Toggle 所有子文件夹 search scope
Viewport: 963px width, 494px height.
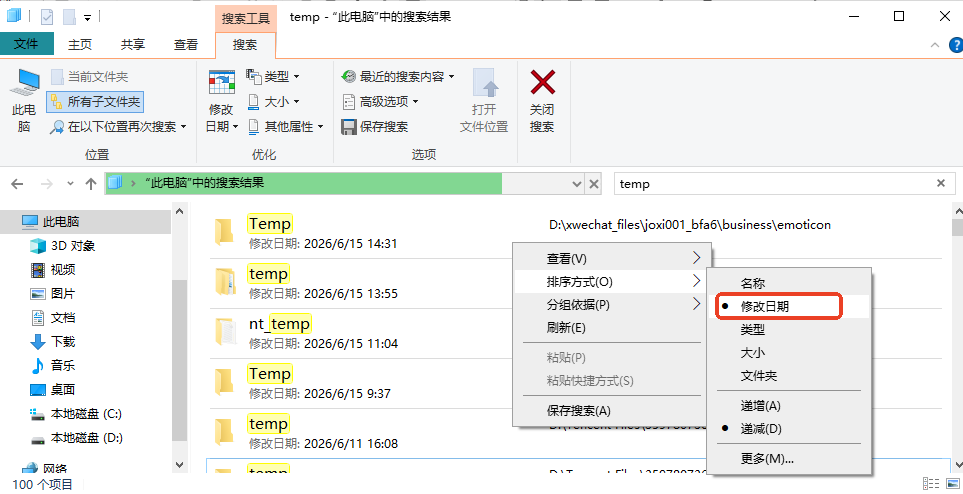(95, 101)
